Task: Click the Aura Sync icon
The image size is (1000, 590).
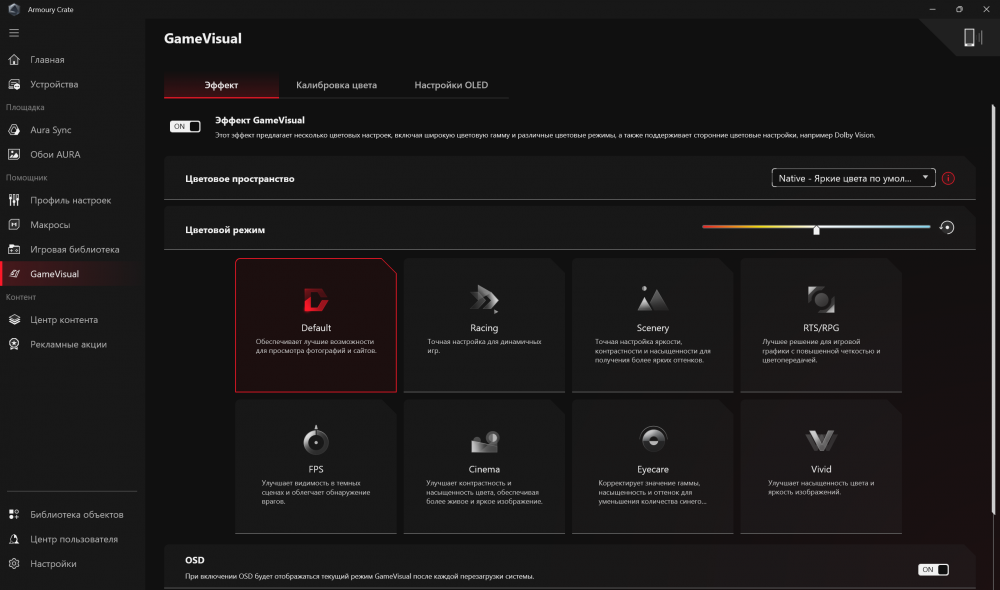Action: [14, 129]
